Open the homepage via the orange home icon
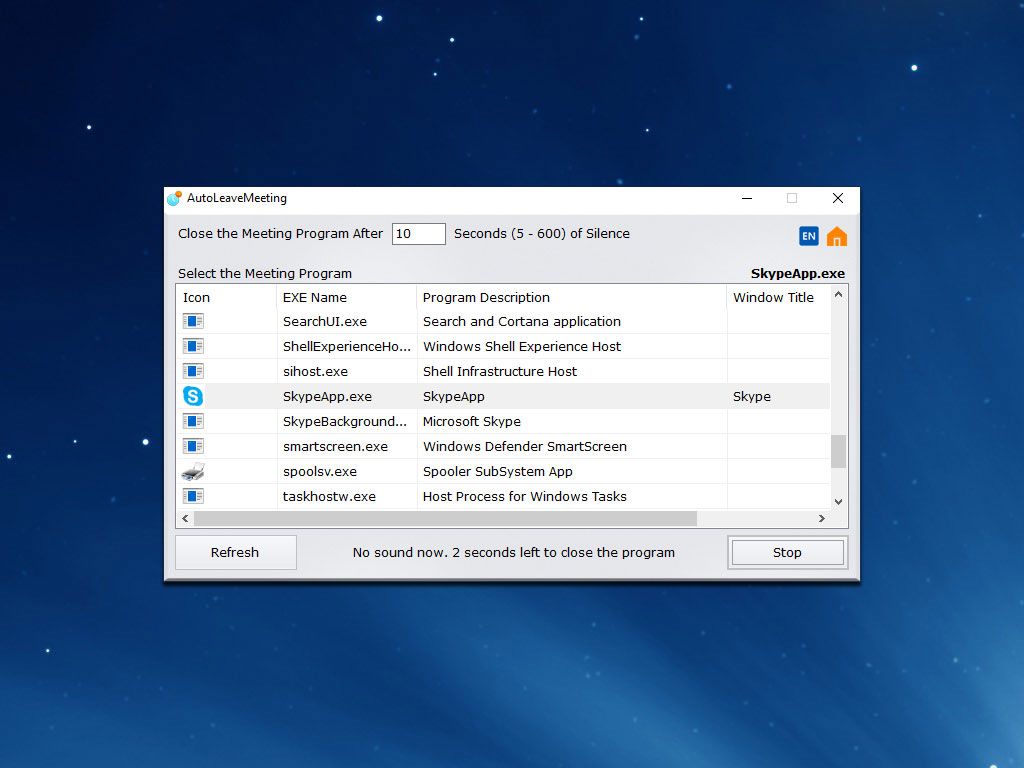 [836, 235]
